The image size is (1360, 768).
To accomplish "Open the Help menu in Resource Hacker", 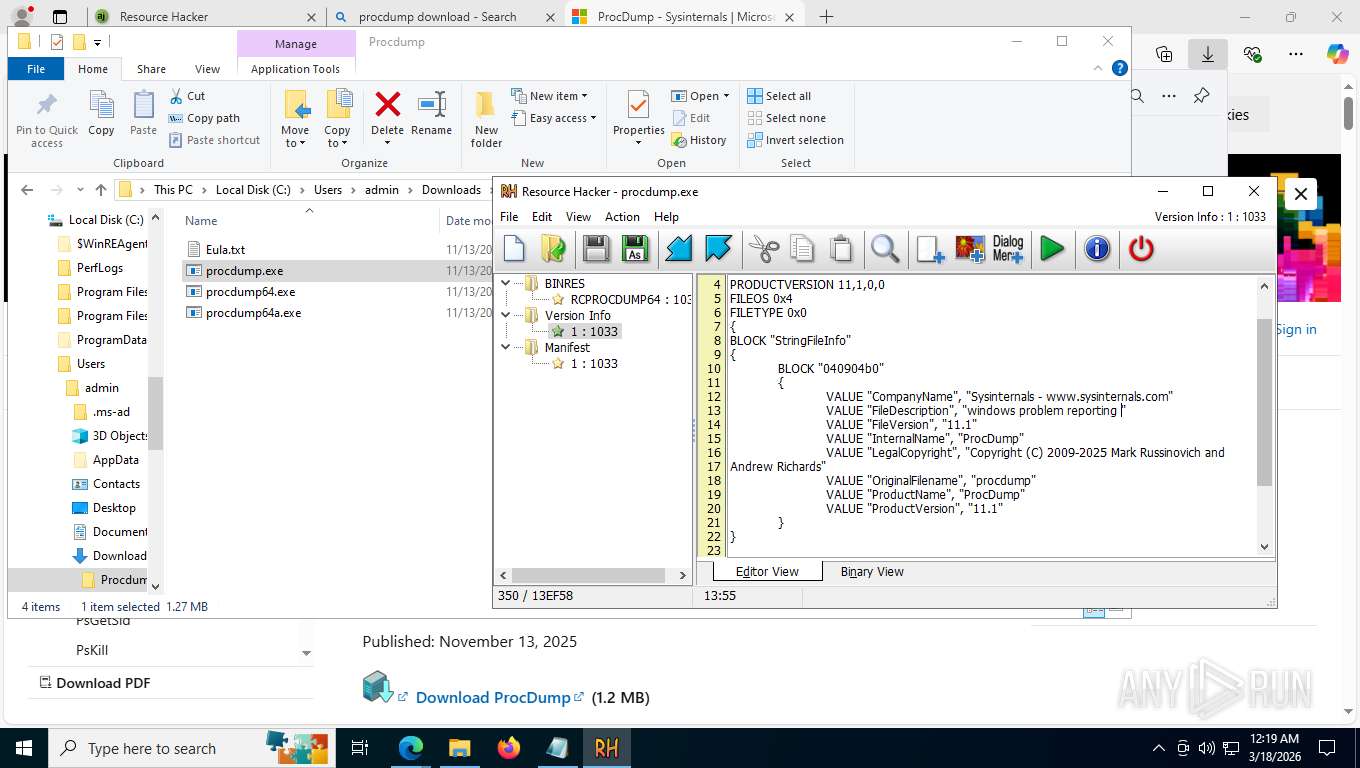I will (666, 217).
